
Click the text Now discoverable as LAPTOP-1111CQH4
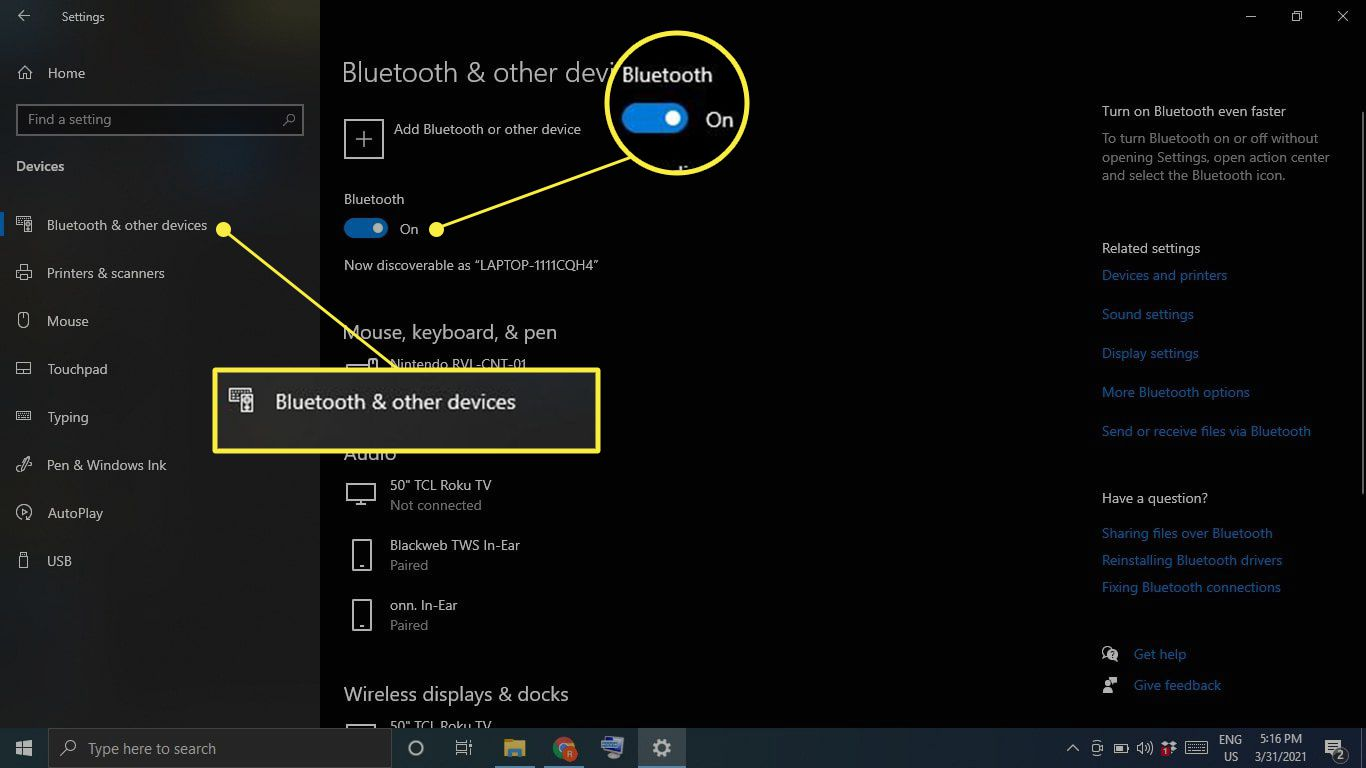(x=471, y=265)
